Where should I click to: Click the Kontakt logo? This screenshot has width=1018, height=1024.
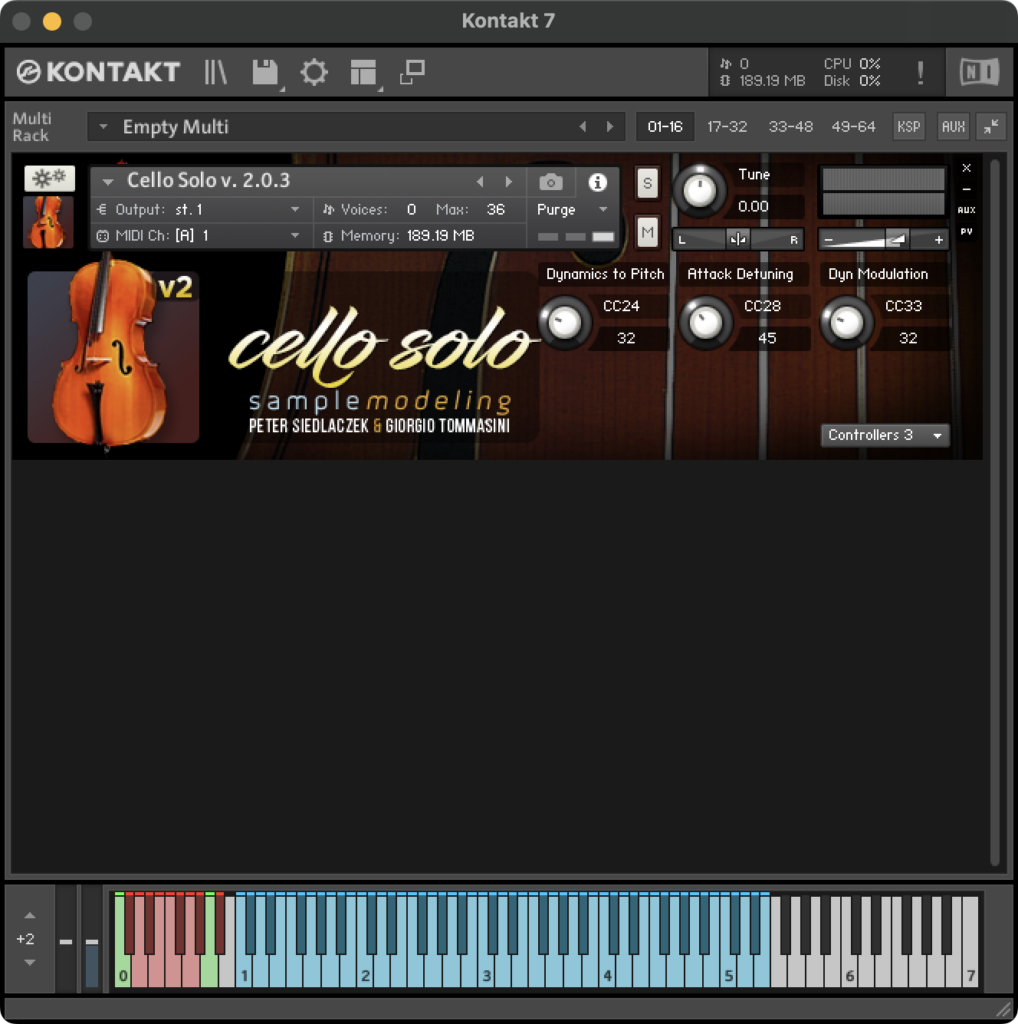[x=99, y=72]
